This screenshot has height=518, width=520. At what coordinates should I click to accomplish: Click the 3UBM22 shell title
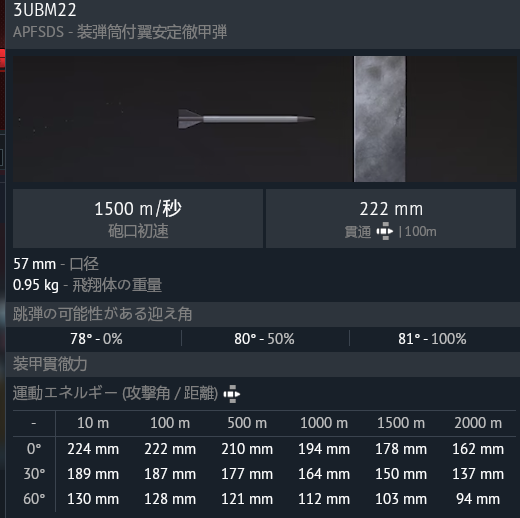coord(45,10)
